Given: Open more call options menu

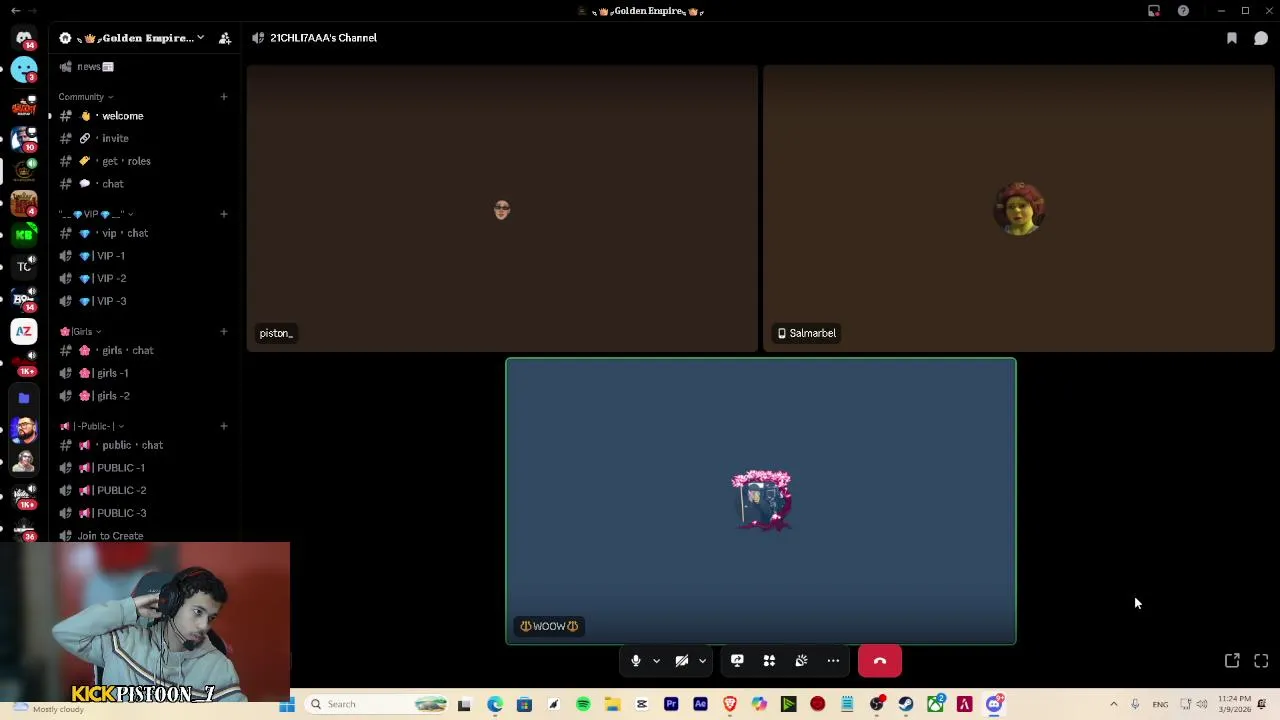Looking at the screenshot, I should click(833, 661).
